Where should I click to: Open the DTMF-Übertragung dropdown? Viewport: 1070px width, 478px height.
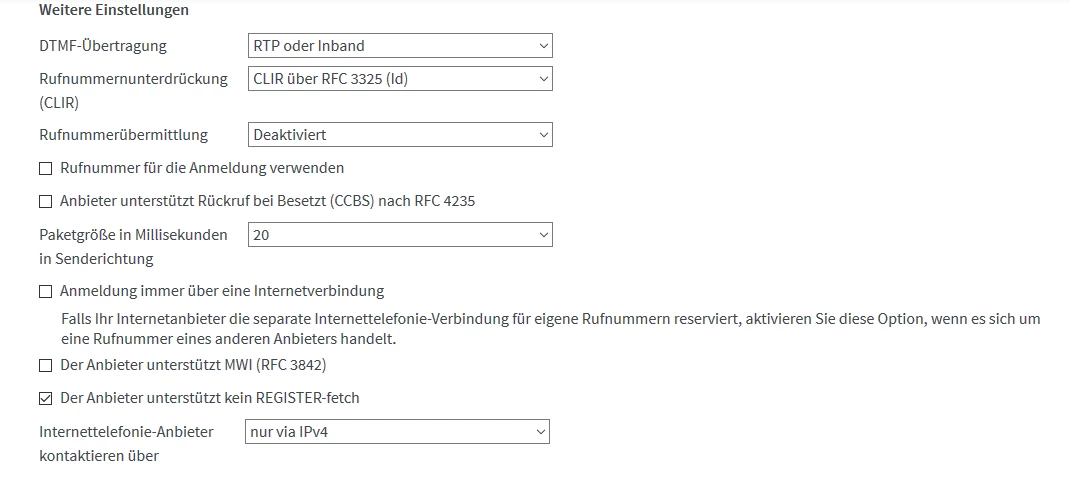(399, 46)
